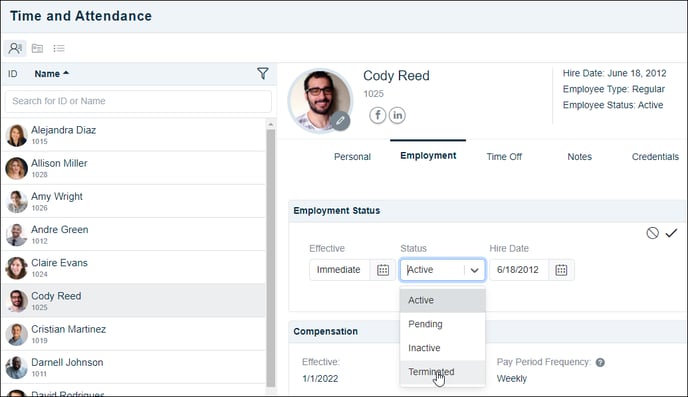
Task: Confirm employment status changes checkmark
Action: 671,233
